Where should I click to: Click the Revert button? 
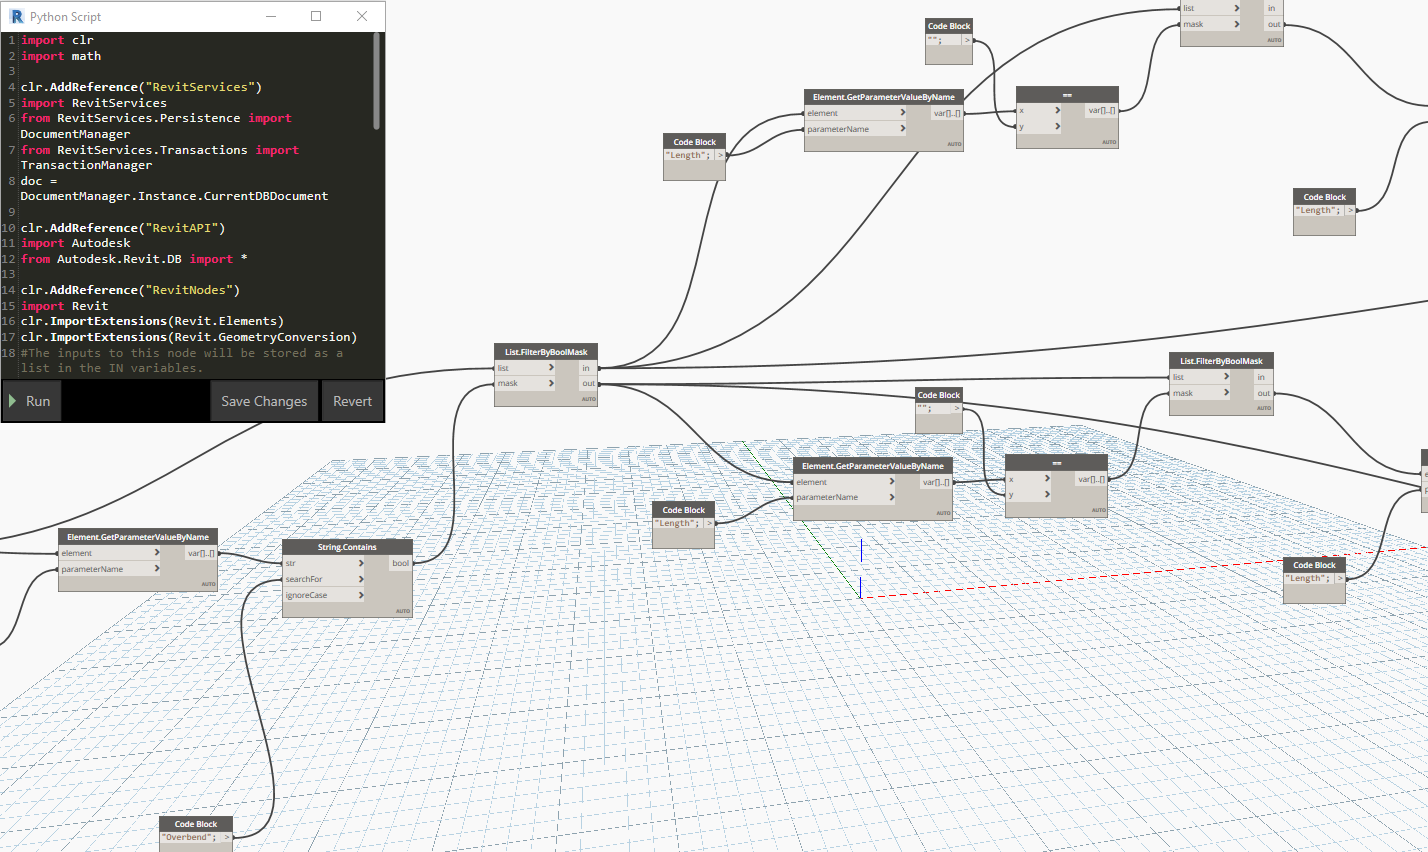[x=352, y=401]
